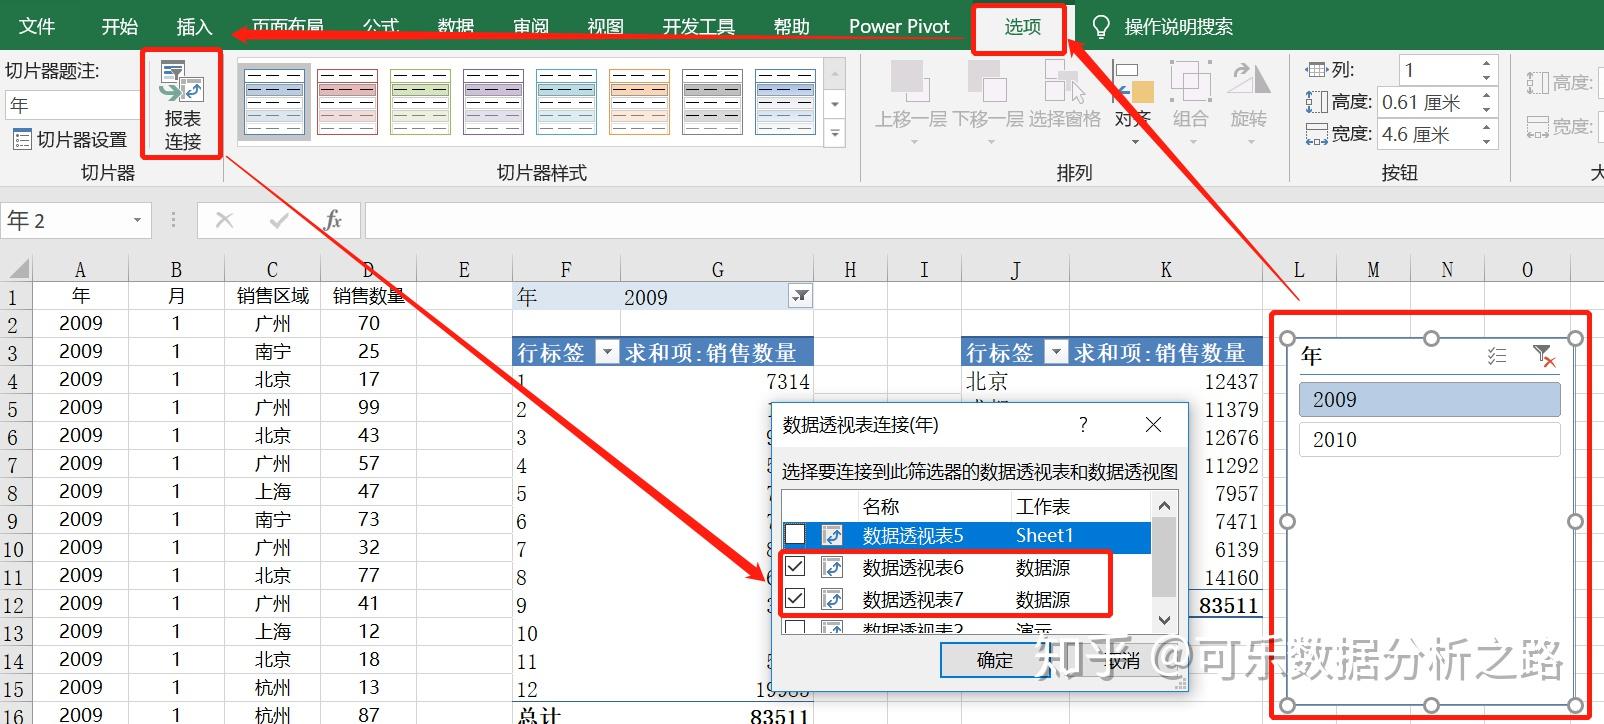Screen dimensions: 1604x724
Task: Apply the red slicer style
Action: pyautogui.click(x=347, y=102)
